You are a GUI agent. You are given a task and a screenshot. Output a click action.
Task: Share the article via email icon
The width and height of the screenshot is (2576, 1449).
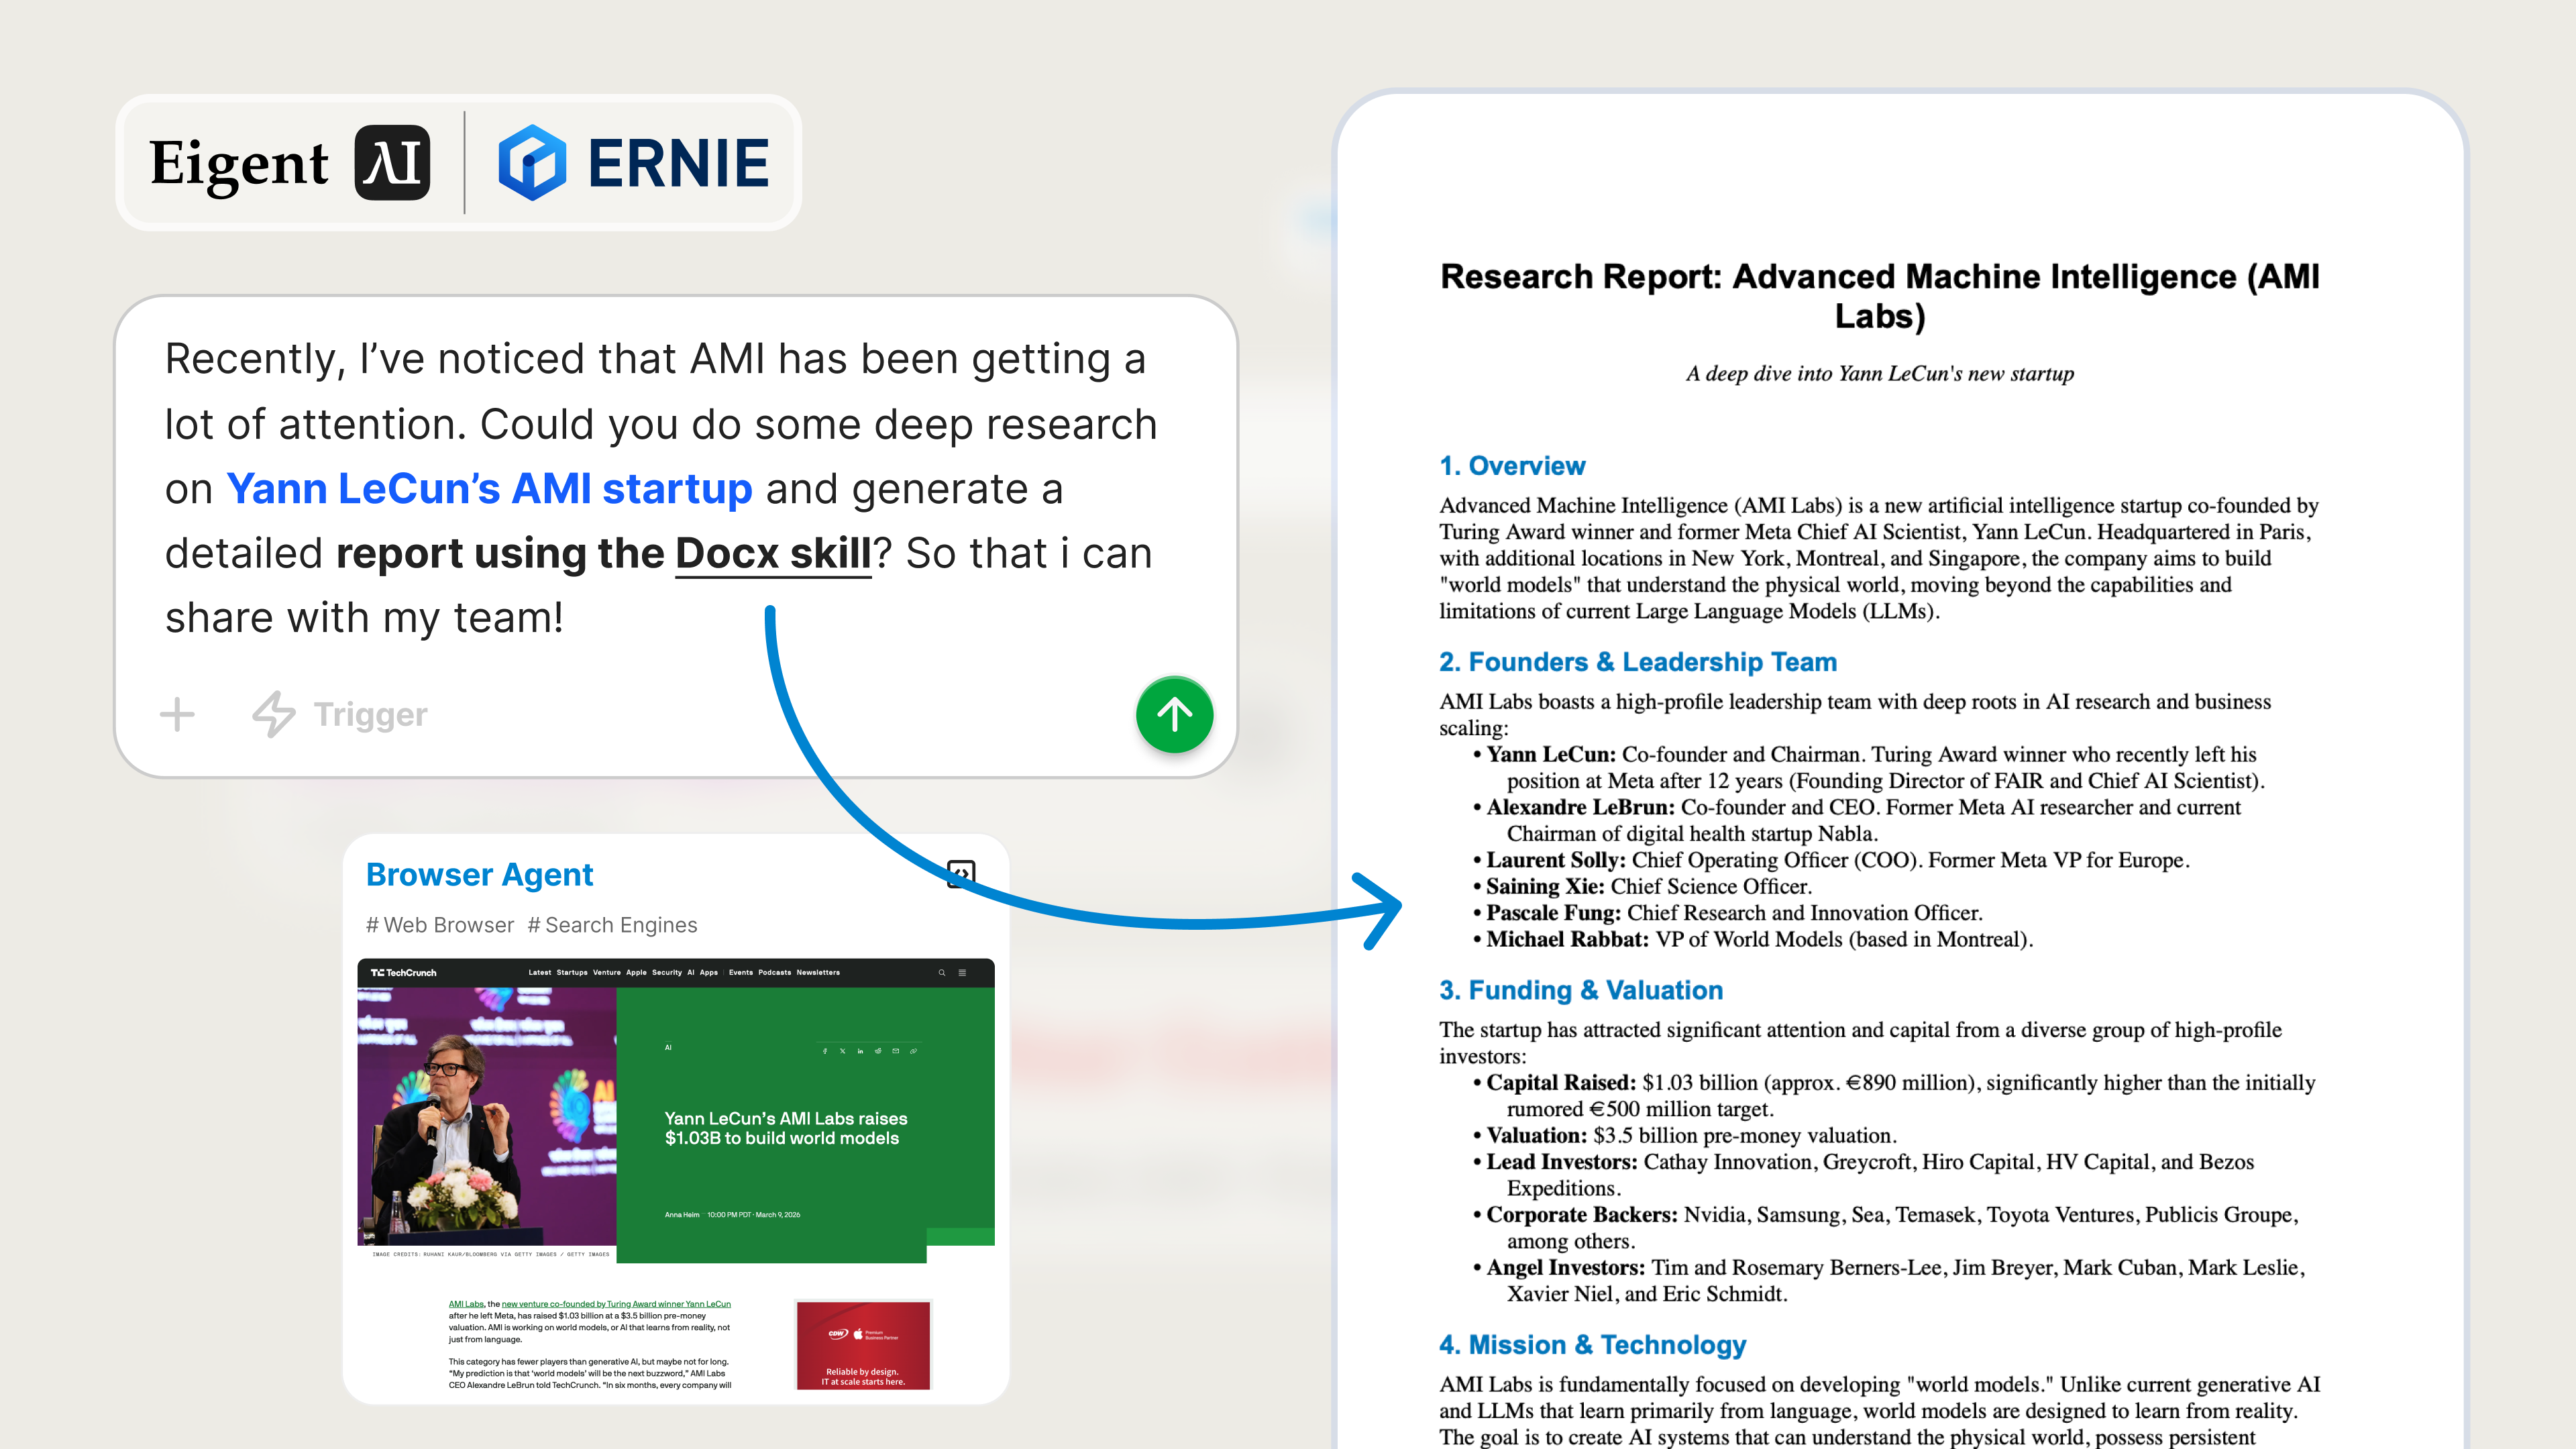pyautogui.click(x=896, y=1051)
